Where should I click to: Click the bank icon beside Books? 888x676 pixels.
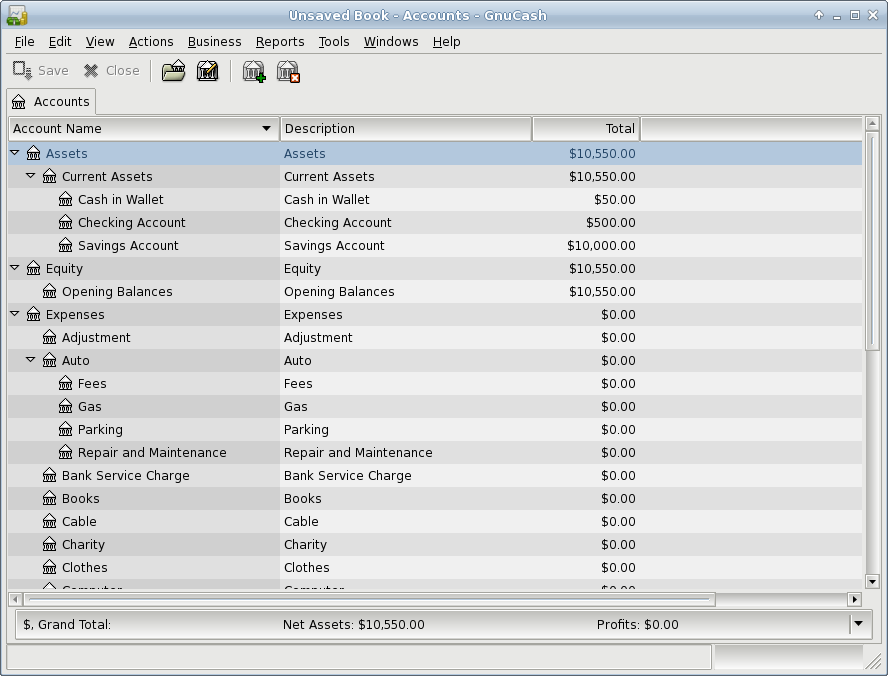49,498
